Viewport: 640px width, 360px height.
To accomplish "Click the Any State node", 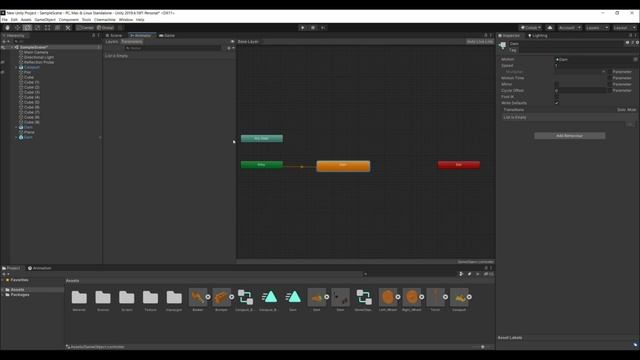I will [x=262, y=138].
